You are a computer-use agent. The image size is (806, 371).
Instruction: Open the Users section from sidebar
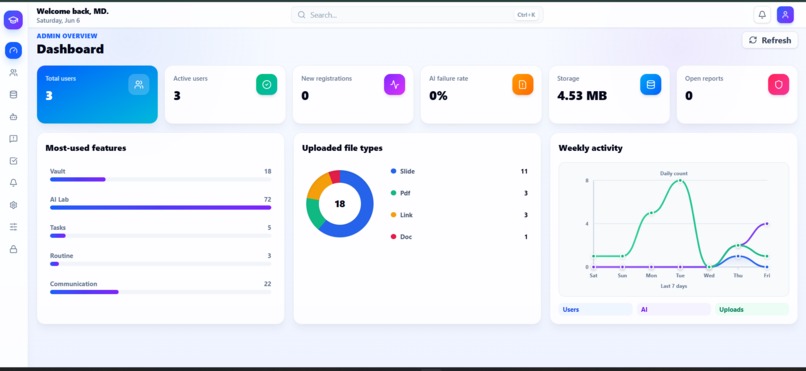(13, 73)
